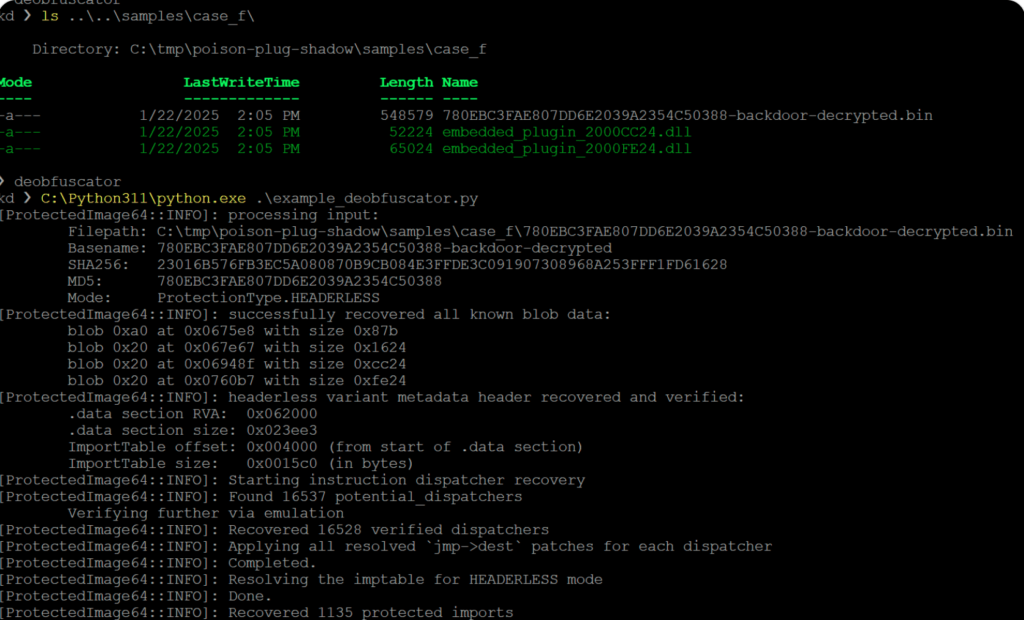Click the Recovered 16528 verified dispatchers line

(274, 529)
